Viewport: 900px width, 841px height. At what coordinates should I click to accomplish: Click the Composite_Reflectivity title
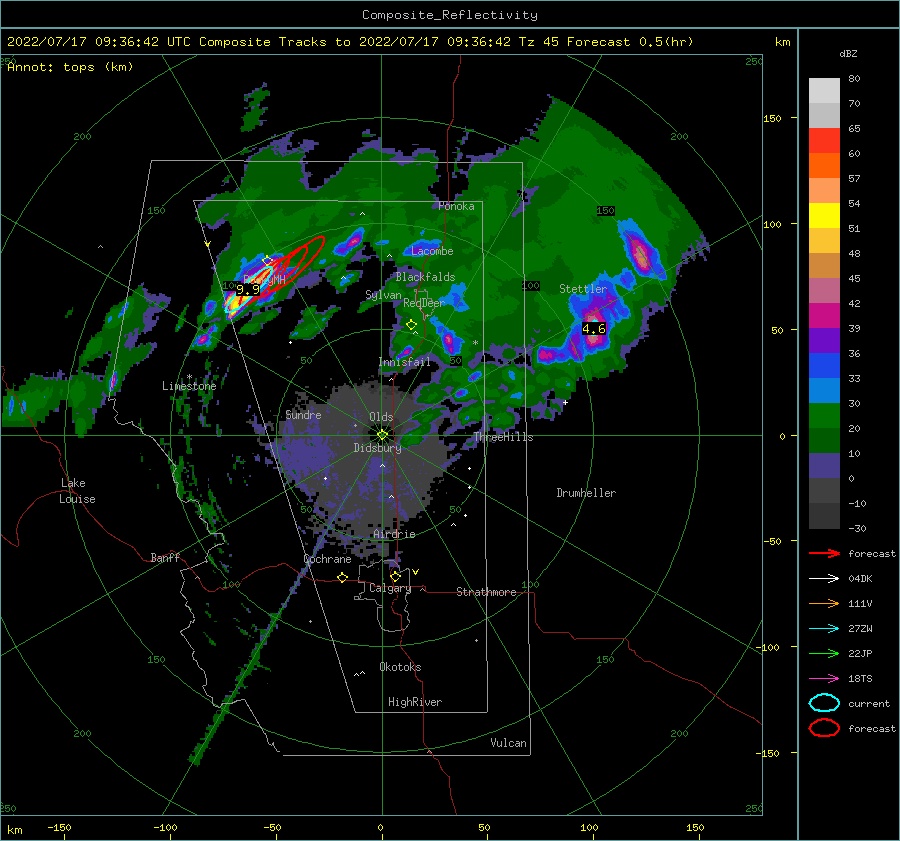tap(450, 15)
